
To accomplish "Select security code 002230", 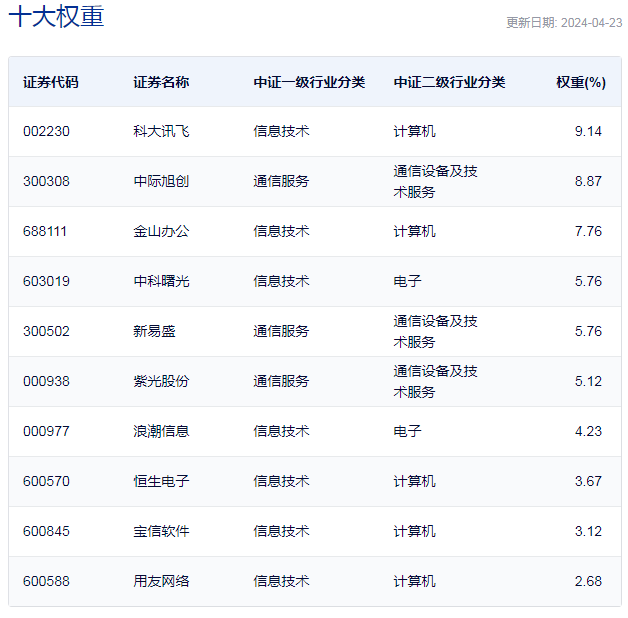I will pyautogui.click(x=46, y=131).
